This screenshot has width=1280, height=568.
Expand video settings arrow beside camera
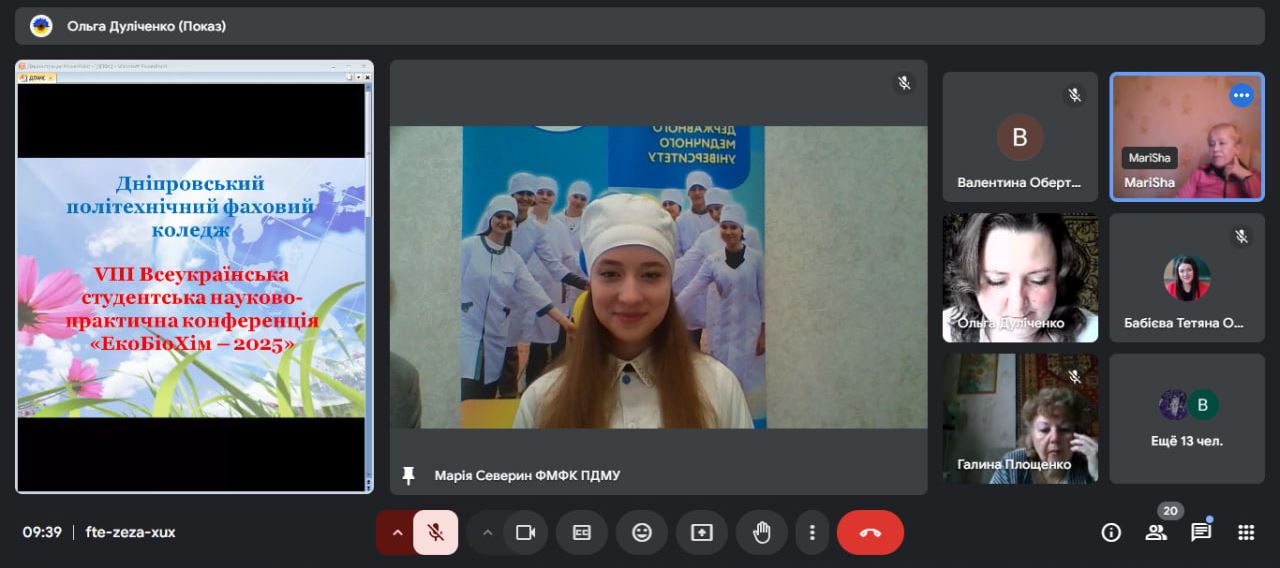pos(488,532)
